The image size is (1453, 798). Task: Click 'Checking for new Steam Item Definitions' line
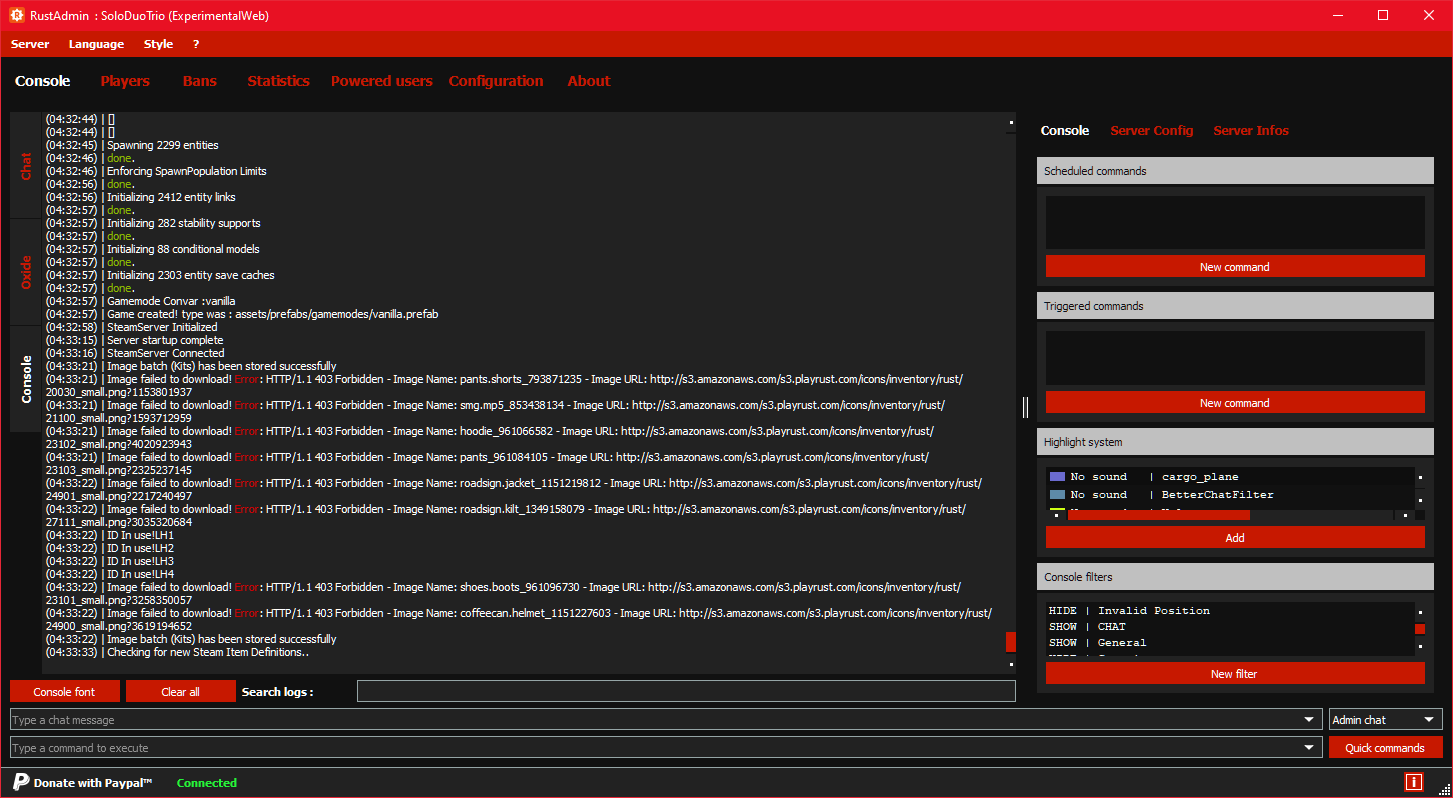pyautogui.click(x=178, y=652)
